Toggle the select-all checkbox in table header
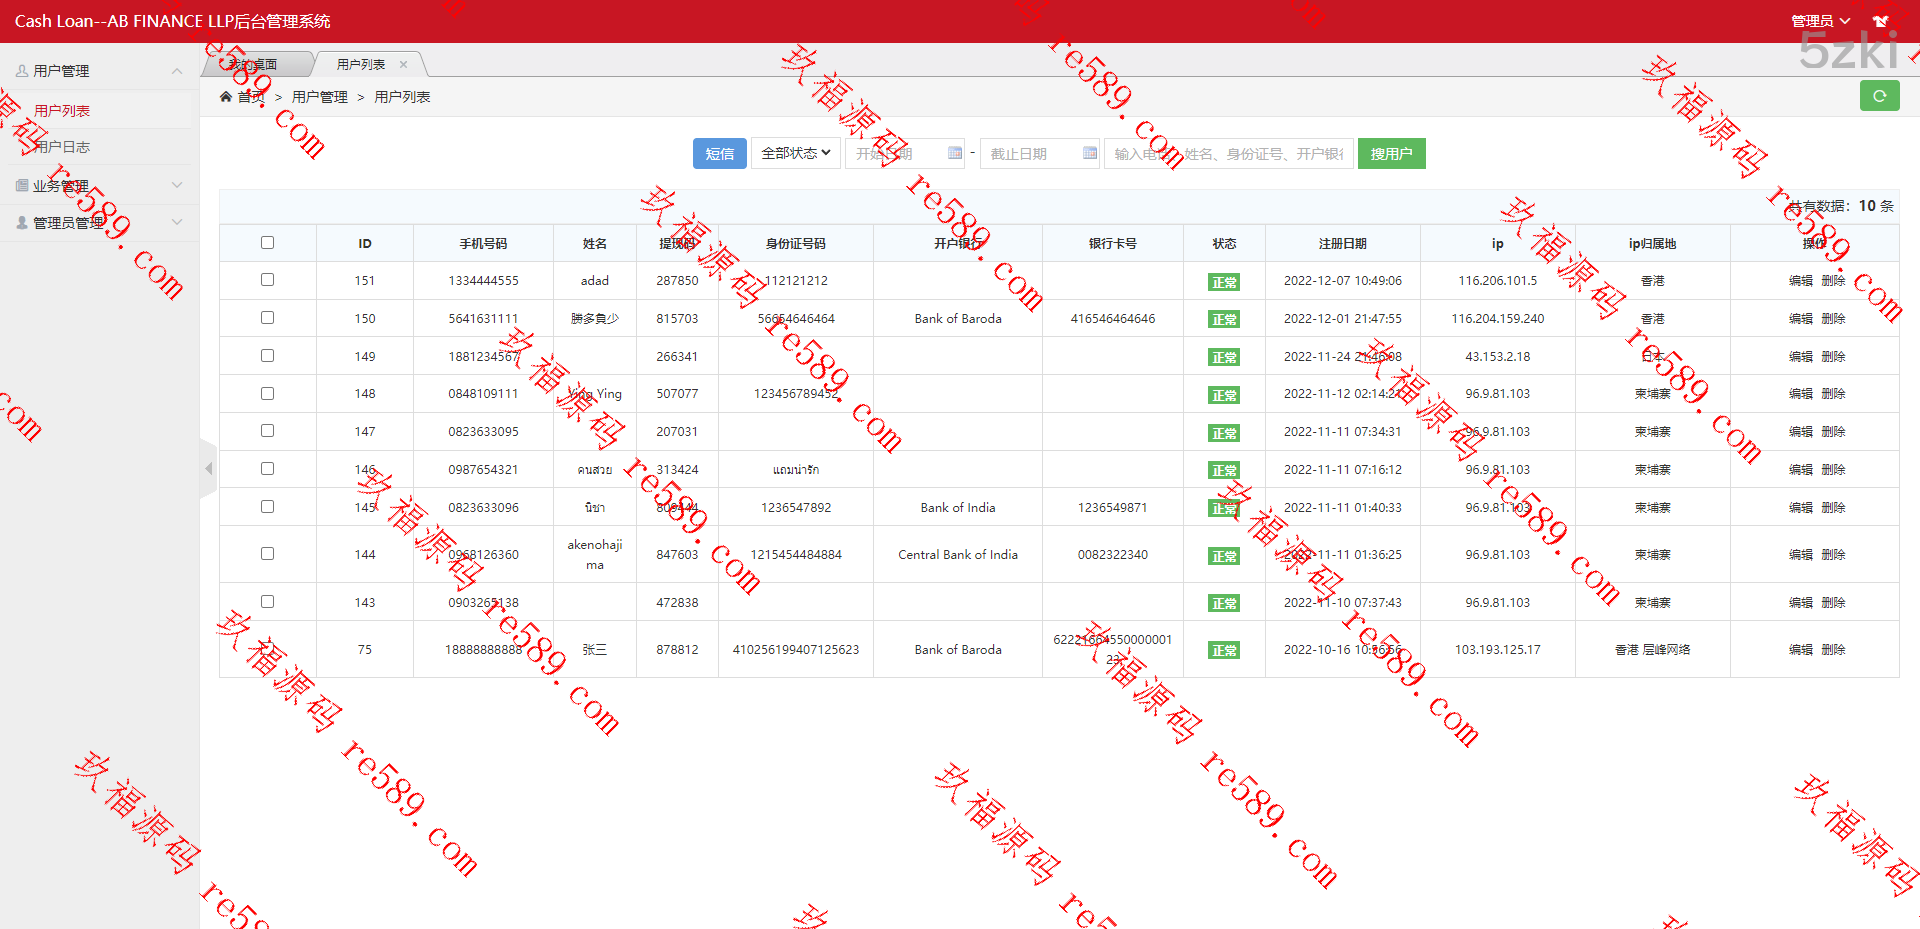This screenshot has height=929, width=1920. coord(267,243)
